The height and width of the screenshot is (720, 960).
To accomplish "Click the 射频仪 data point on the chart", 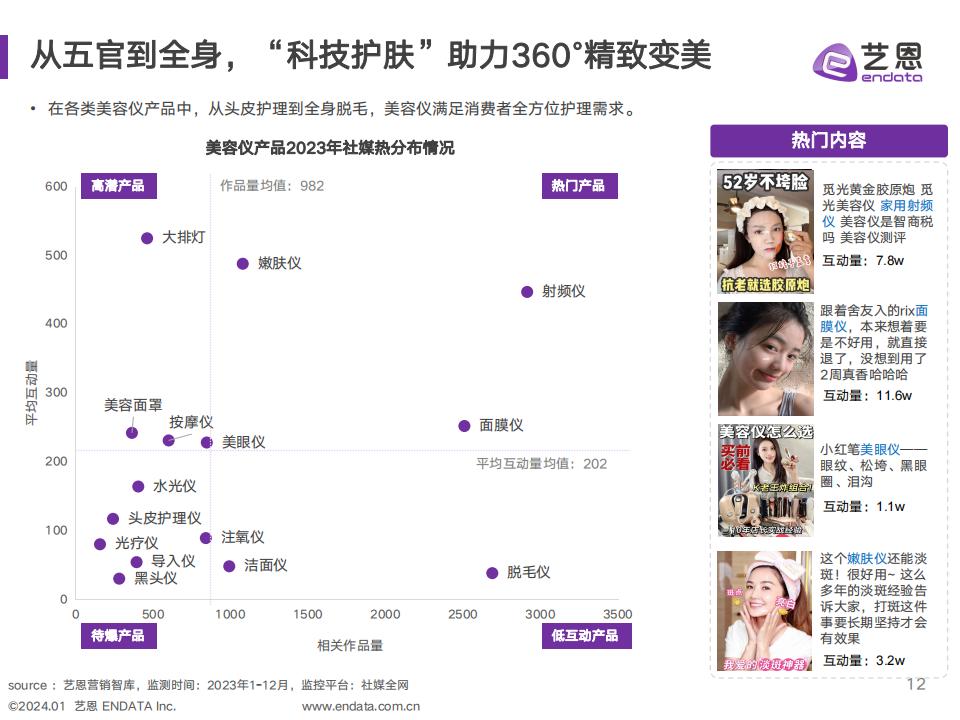I will 527,292.
